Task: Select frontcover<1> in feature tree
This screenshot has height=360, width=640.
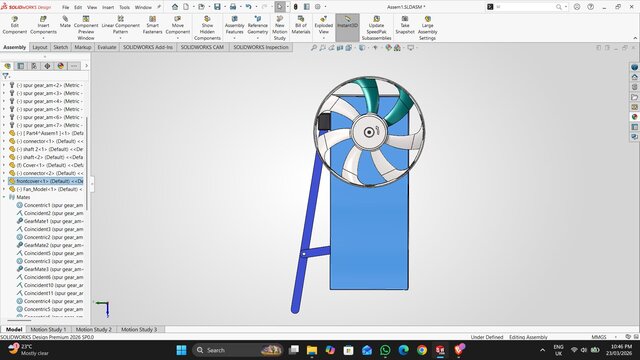Action: coord(46,181)
